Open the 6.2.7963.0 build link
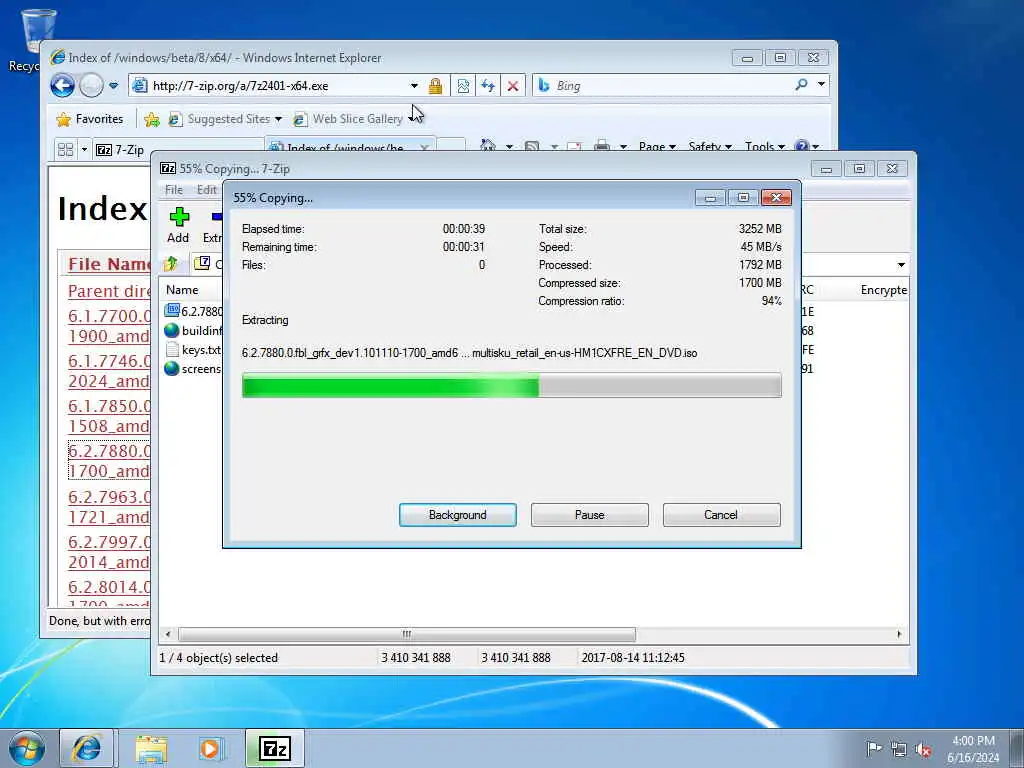This screenshot has width=1024, height=768. [x=109, y=506]
